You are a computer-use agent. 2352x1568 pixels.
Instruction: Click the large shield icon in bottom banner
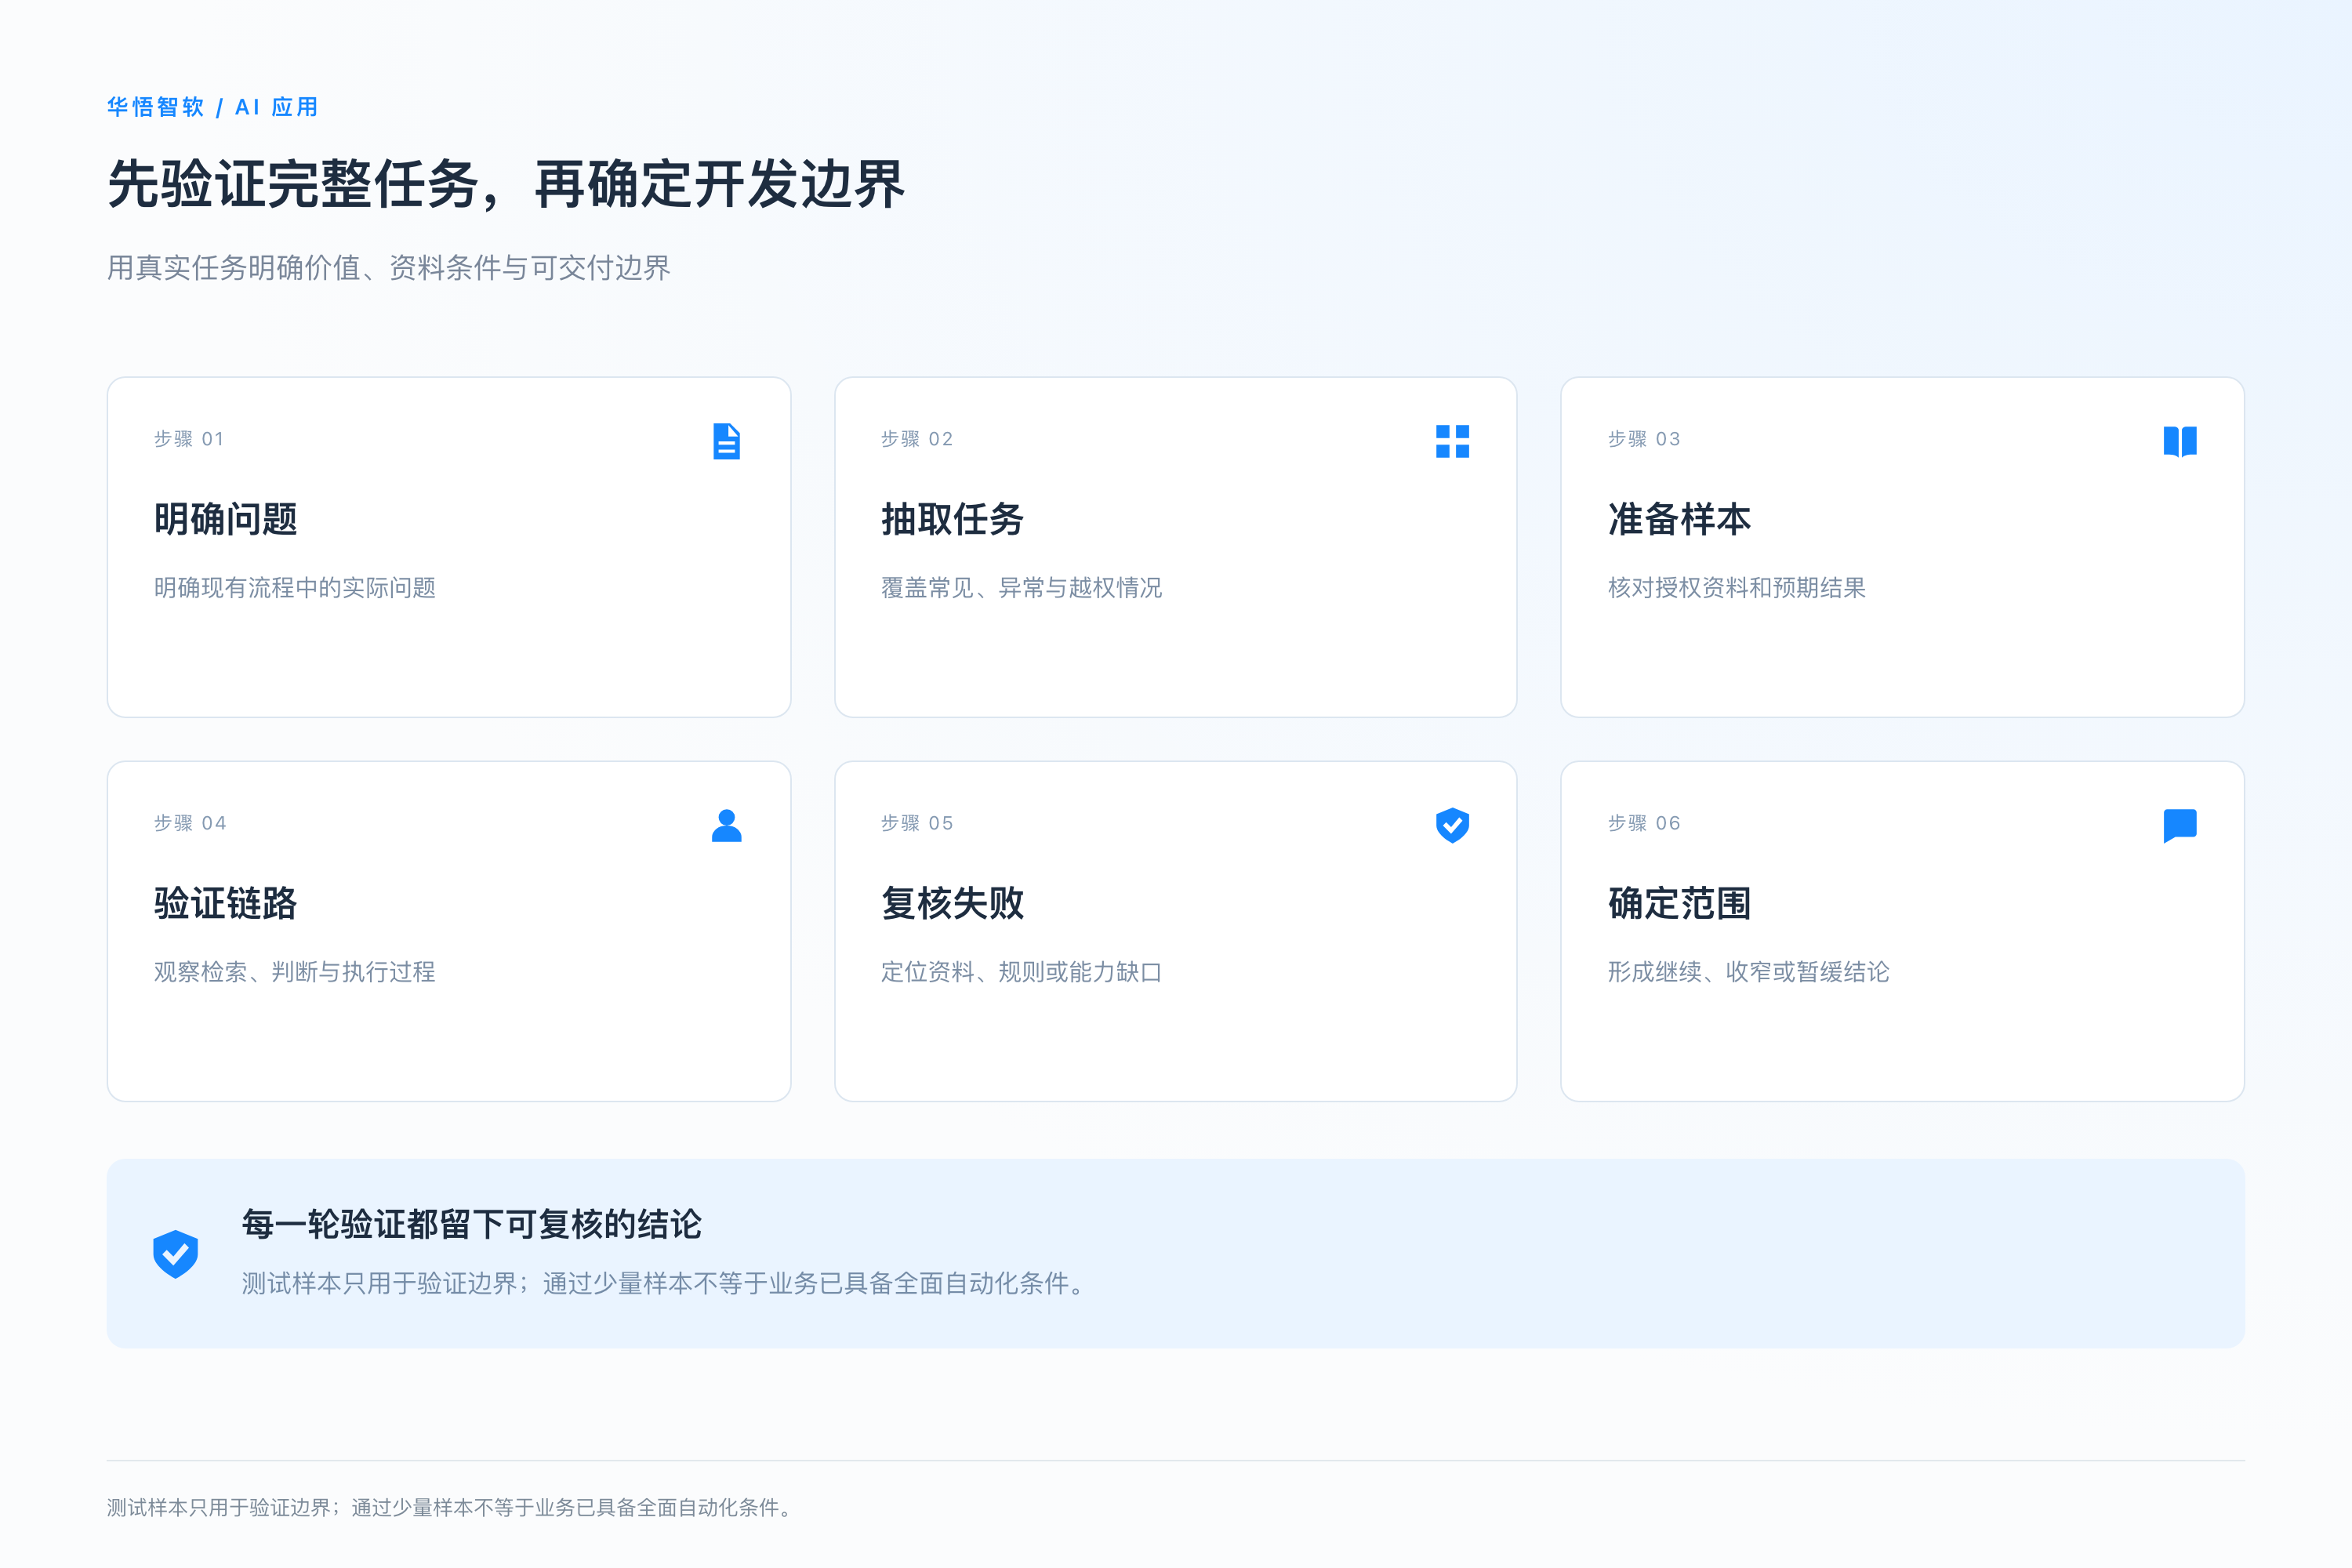175,1254
